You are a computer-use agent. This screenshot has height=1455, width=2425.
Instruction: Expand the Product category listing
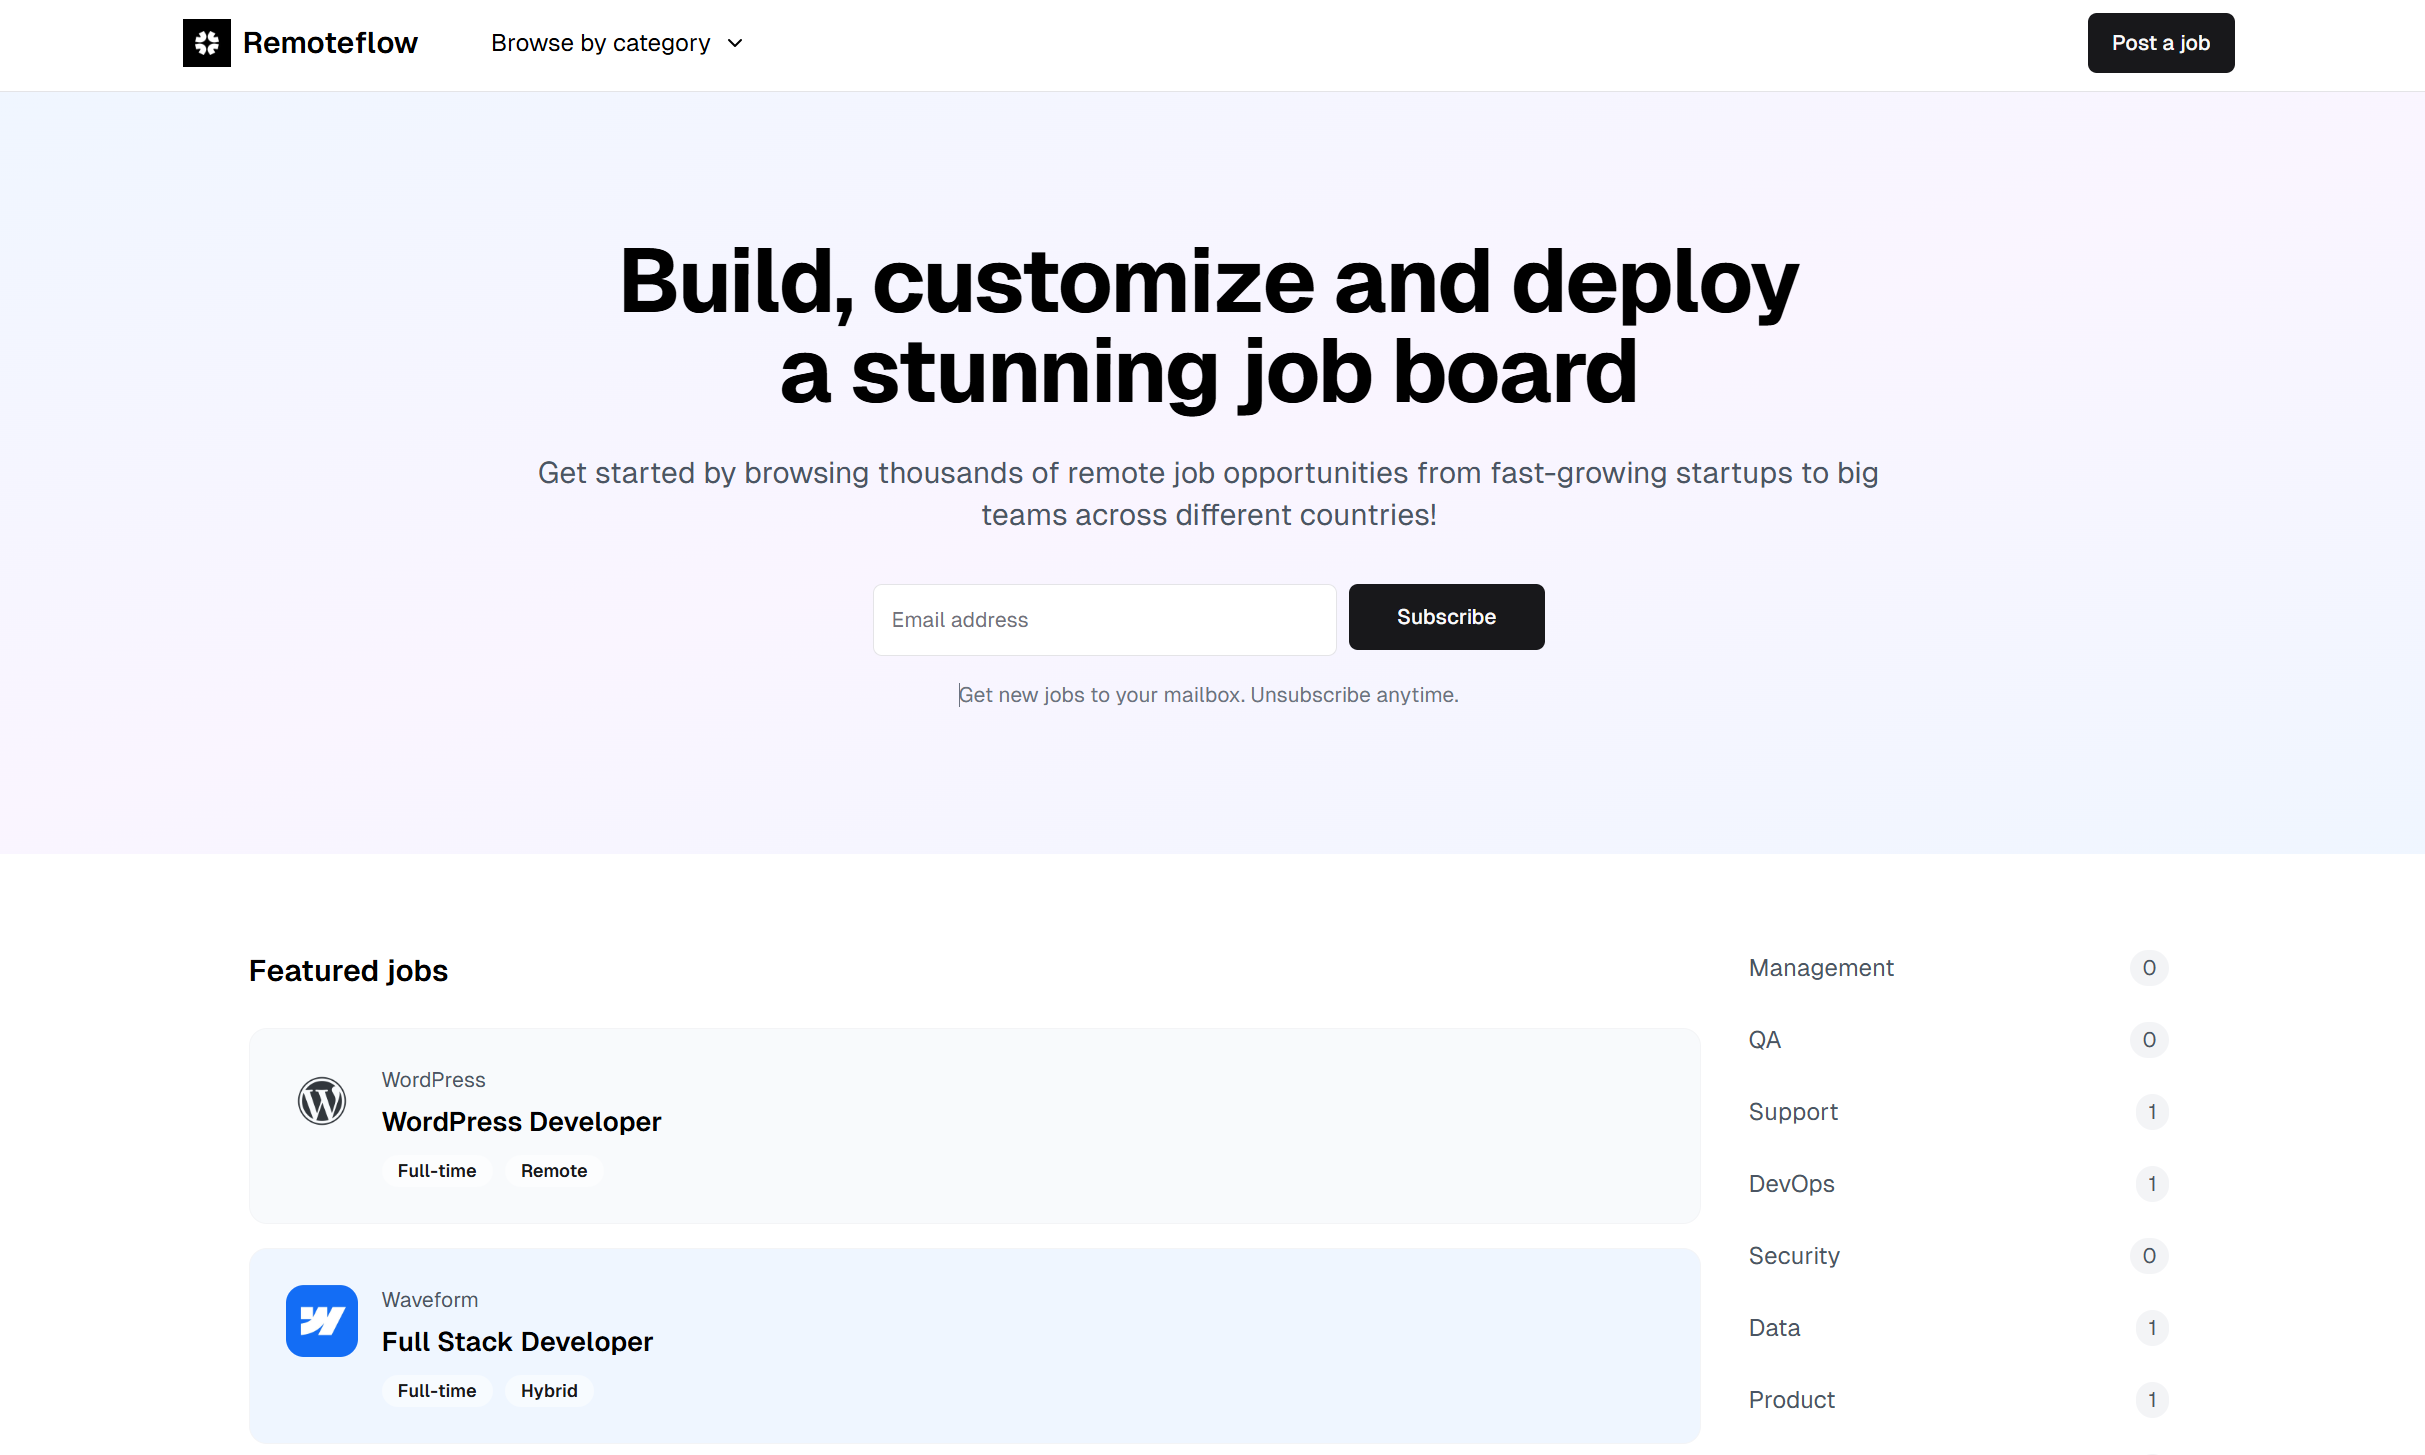click(1793, 1400)
